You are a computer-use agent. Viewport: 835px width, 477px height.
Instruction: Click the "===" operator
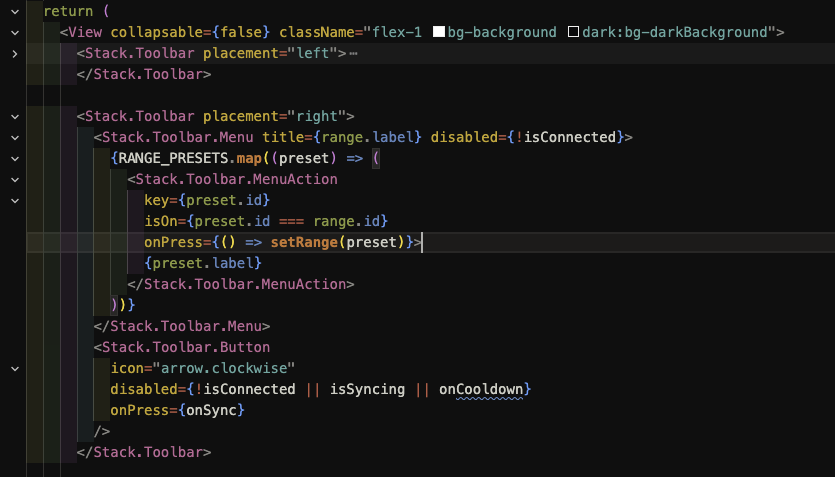click(291, 221)
